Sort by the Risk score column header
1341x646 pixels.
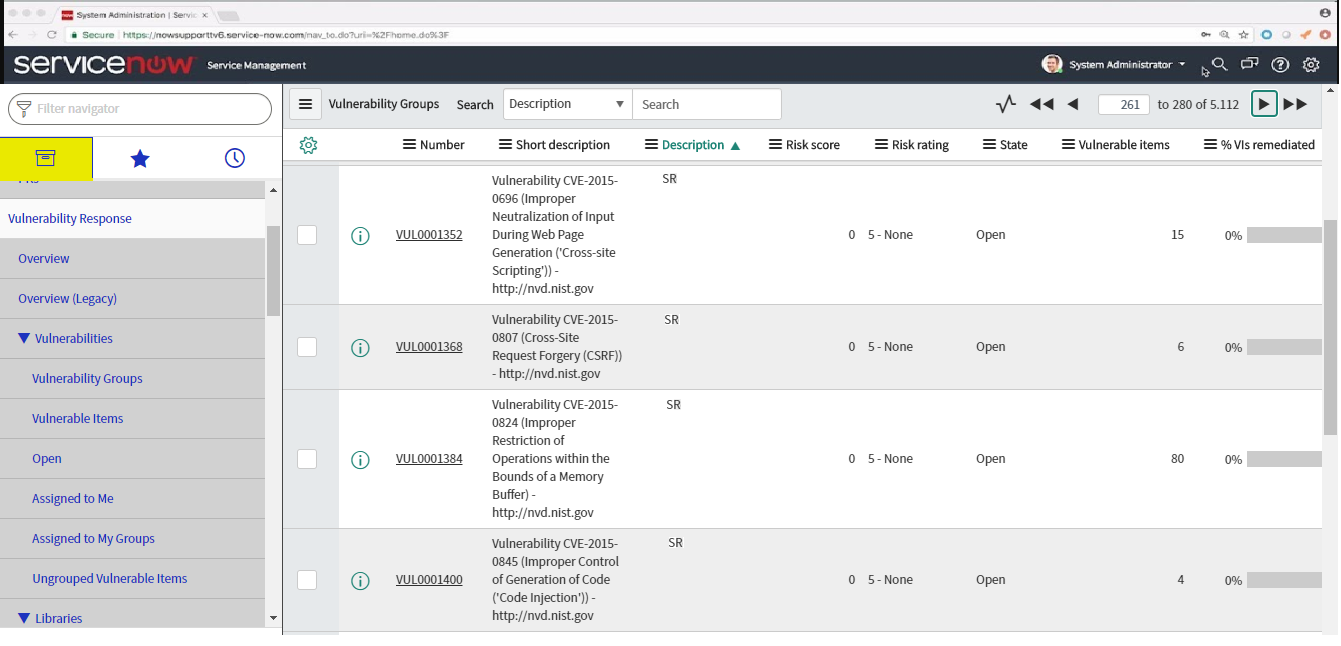(812, 145)
